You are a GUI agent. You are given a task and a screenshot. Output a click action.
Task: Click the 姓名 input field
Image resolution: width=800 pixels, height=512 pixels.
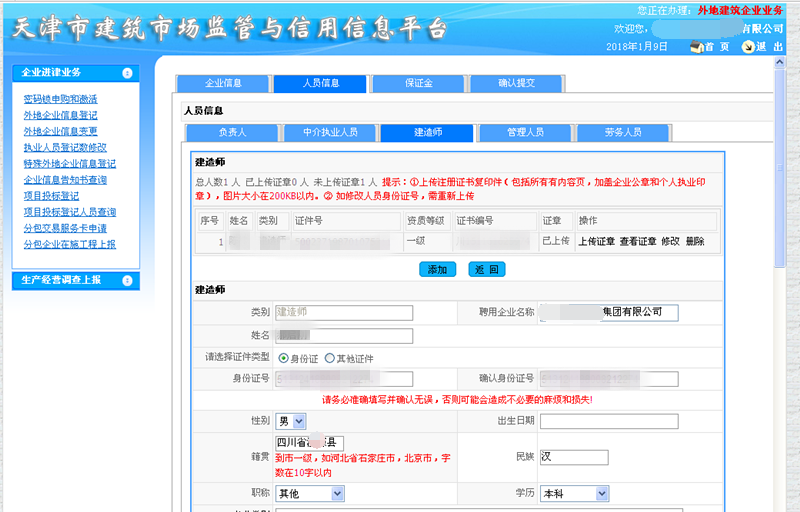coord(344,336)
